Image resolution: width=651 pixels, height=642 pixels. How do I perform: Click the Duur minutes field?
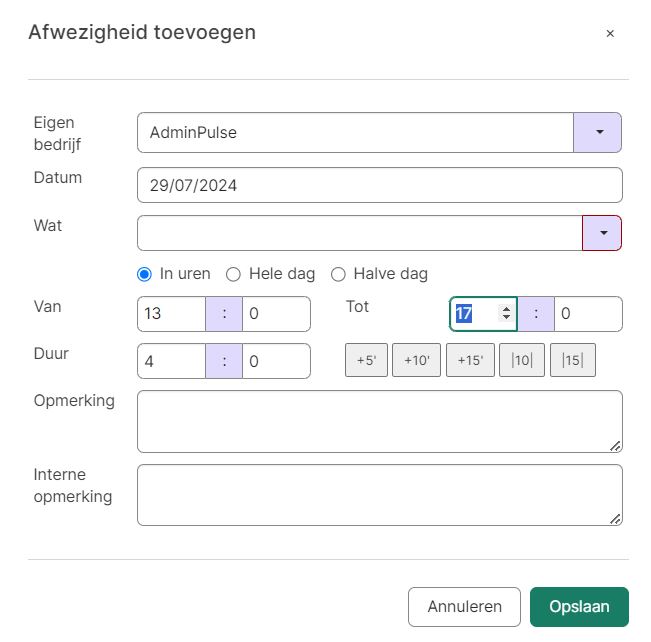point(276,361)
